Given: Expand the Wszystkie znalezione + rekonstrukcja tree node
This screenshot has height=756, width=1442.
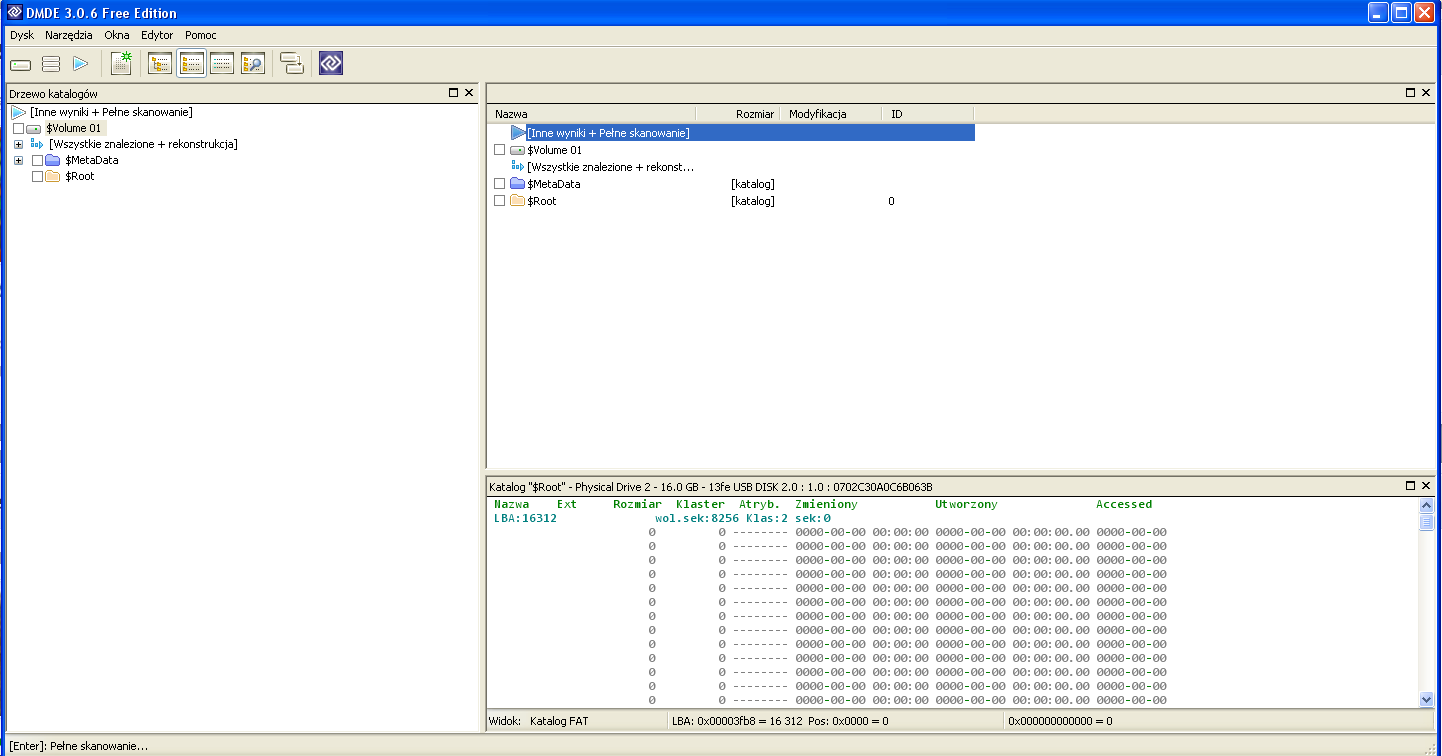Looking at the screenshot, I should (18, 144).
